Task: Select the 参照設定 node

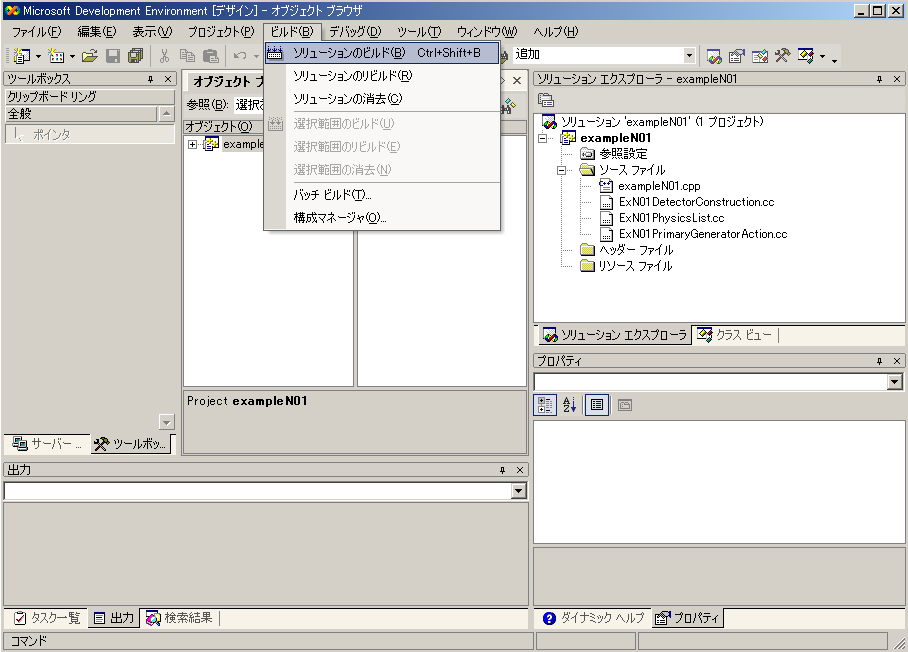Action: point(623,154)
